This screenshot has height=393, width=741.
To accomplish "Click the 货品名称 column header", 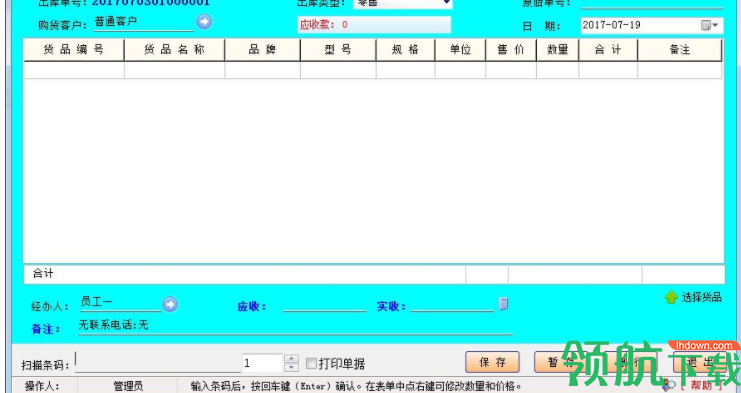I will 174,50.
